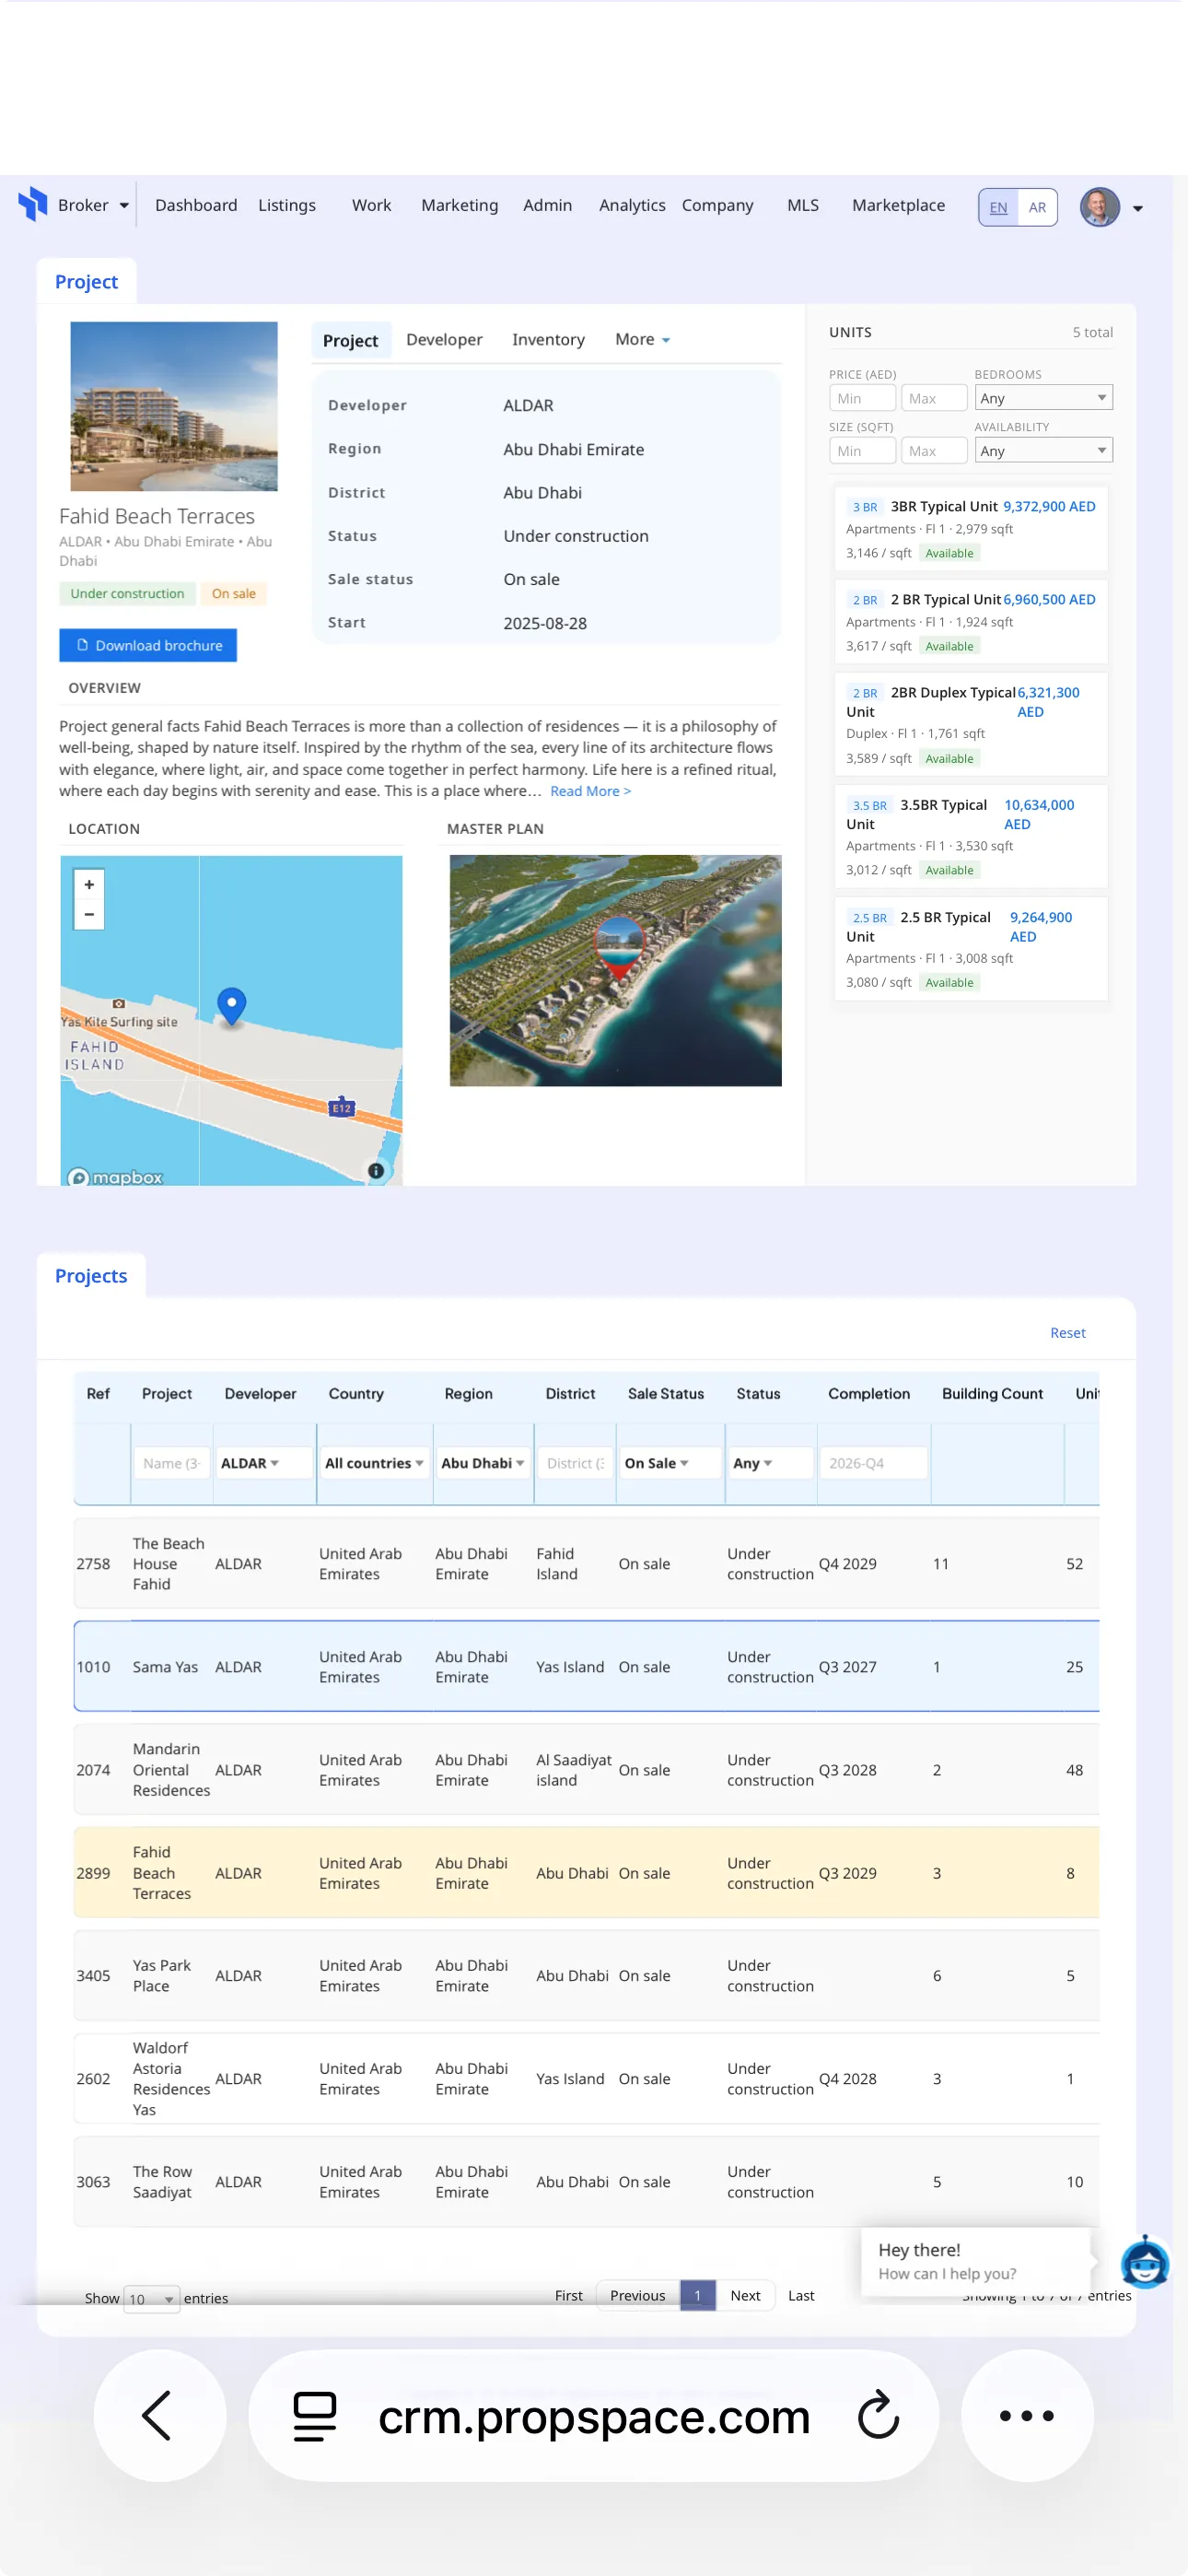
Task: Switch to the Inventory tab
Action: click(x=548, y=339)
